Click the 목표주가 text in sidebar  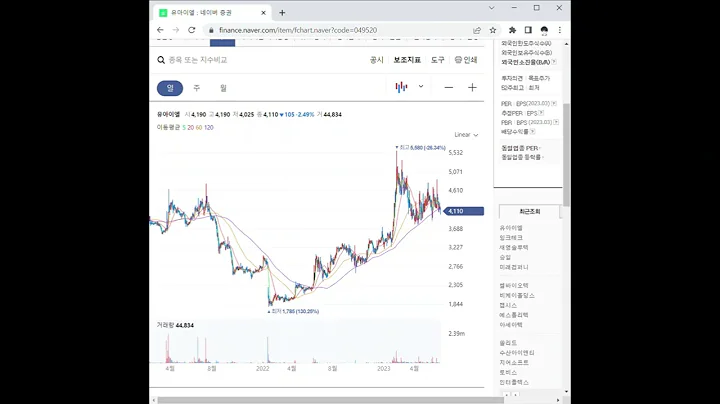pyautogui.click(x=539, y=79)
